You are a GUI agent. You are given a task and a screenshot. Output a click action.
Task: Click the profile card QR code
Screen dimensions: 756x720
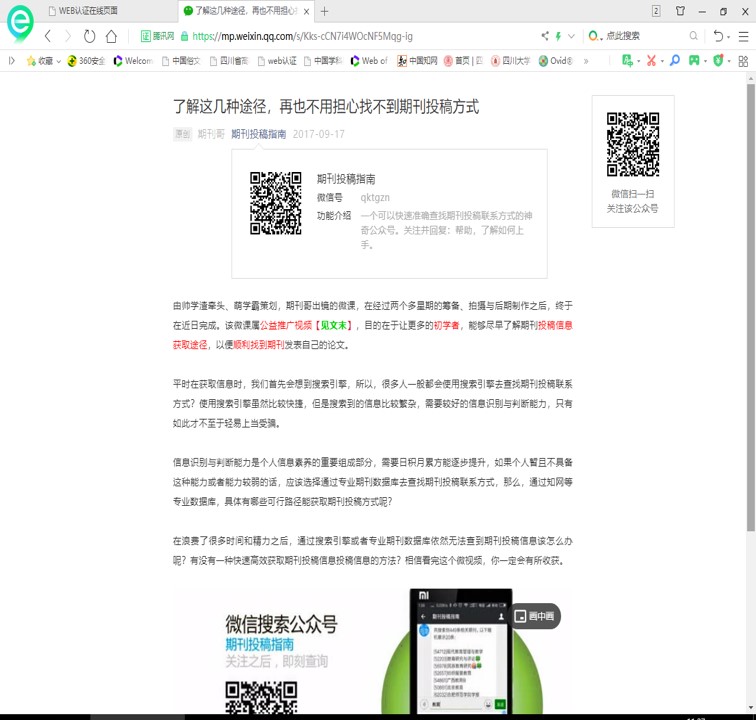[x=275, y=203]
